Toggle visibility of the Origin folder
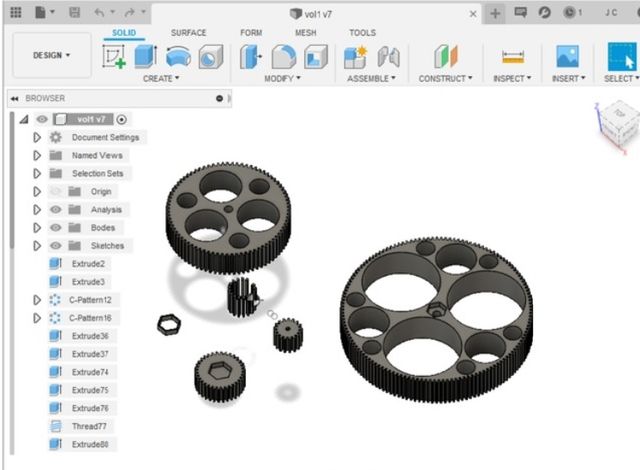 (56, 192)
